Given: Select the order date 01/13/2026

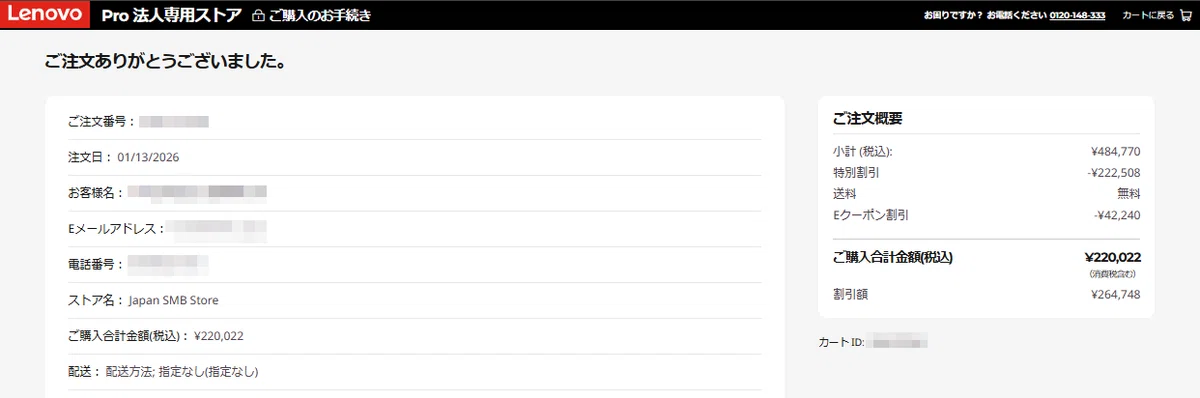Looking at the screenshot, I should pyautogui.click(x=148, y=157).
